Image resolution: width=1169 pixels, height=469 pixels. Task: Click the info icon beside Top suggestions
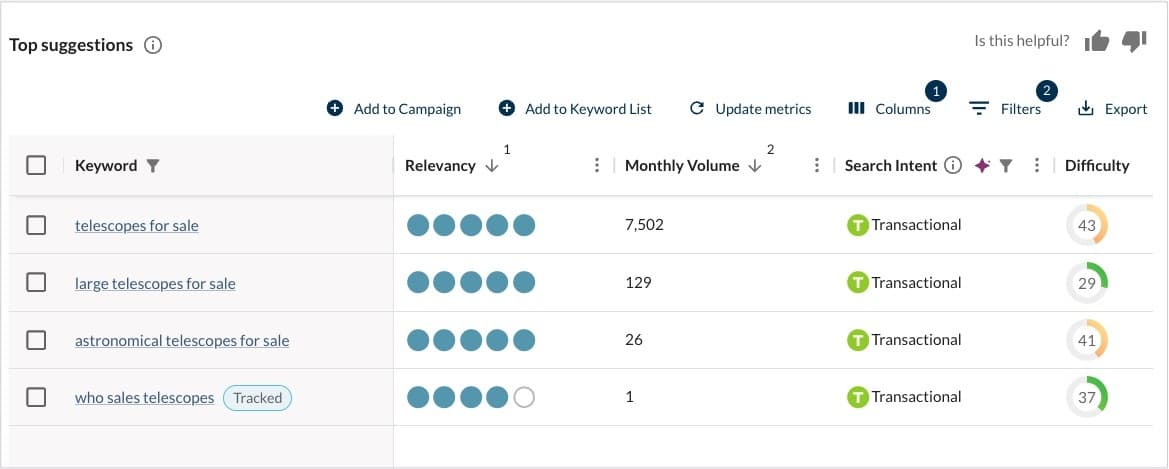tap(153, 45)
